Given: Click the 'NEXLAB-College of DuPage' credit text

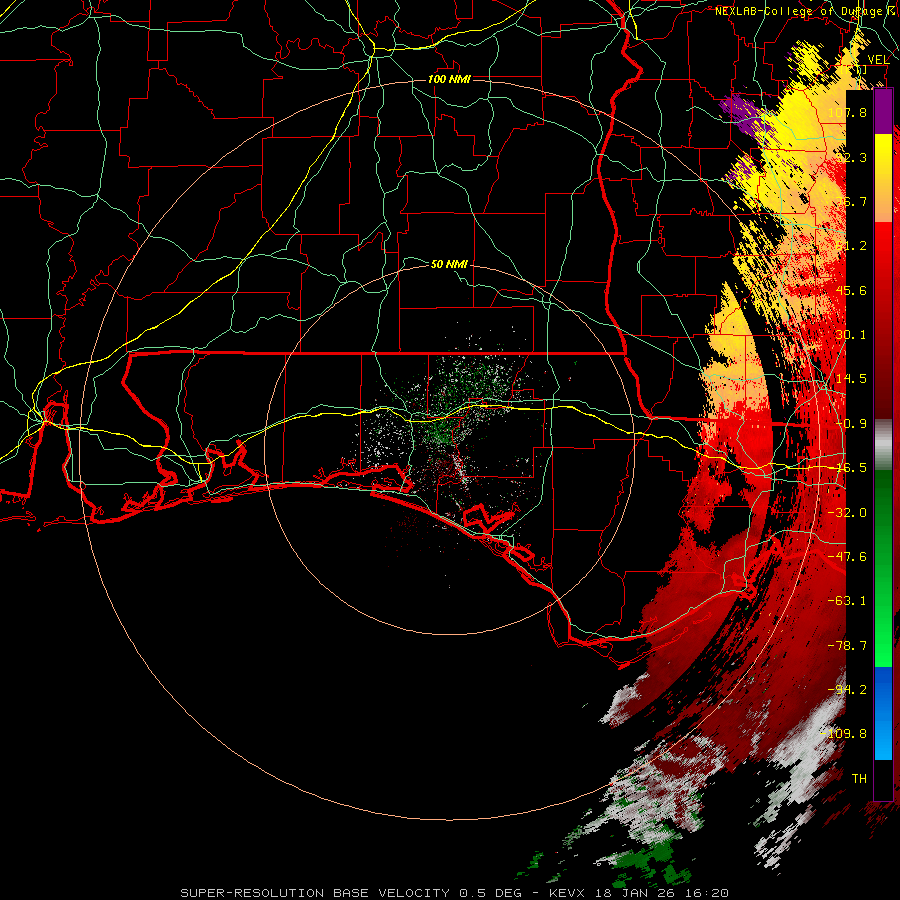Looking at the screenshot, I should click(799, 11).
